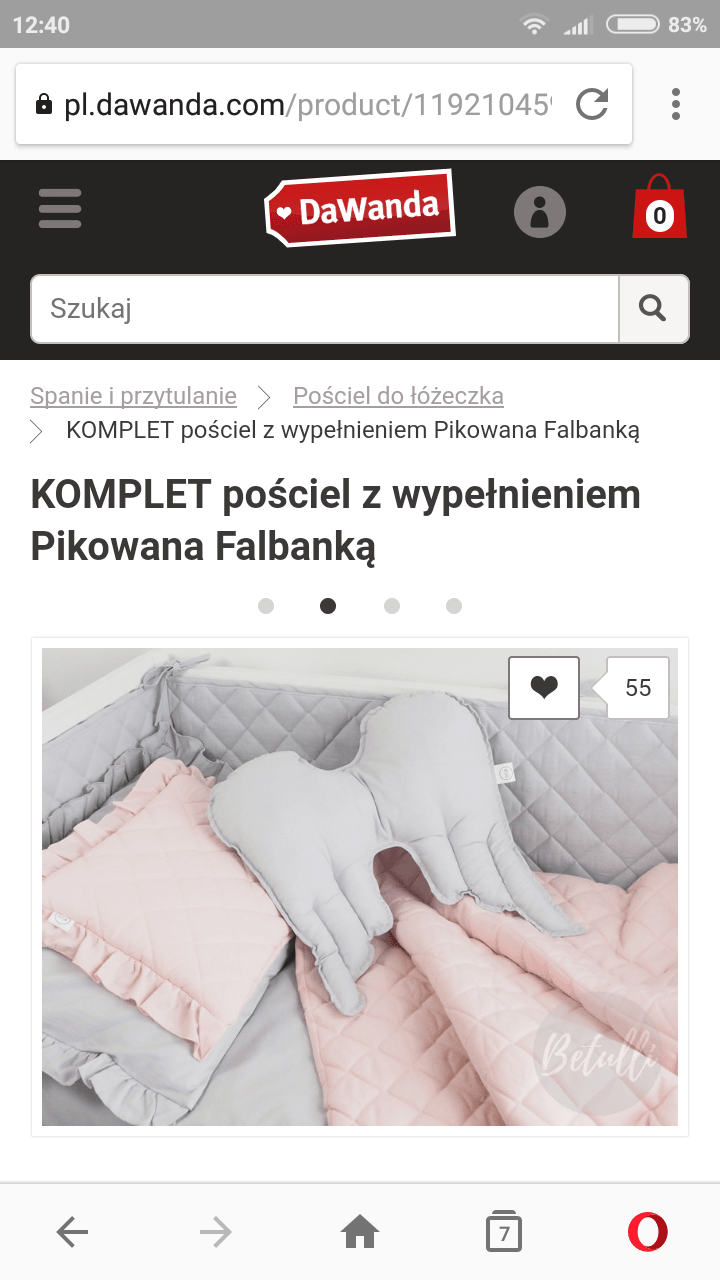Open the red shopping bag cart
The image size is (720, 1280).
pos(659,206)
